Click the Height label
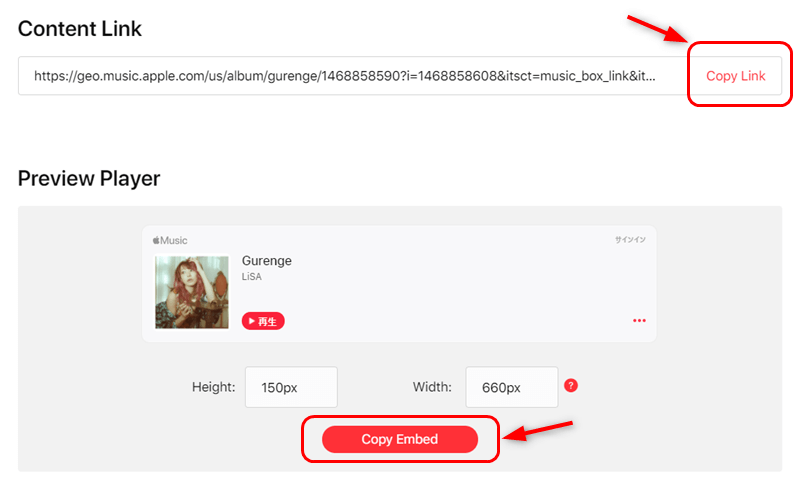Image resolution: width=800 pixels, height=488 pixels. (x=213, y=387)
